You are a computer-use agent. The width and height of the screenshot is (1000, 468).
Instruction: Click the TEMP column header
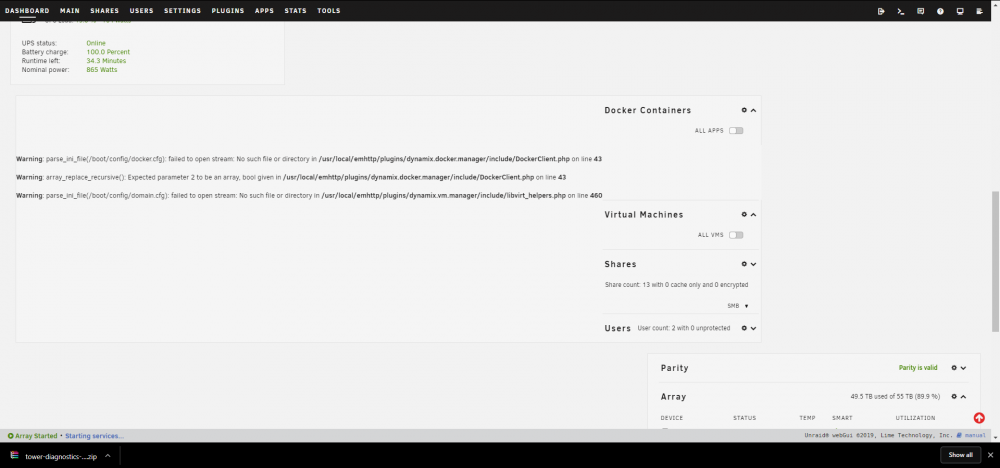807,418
